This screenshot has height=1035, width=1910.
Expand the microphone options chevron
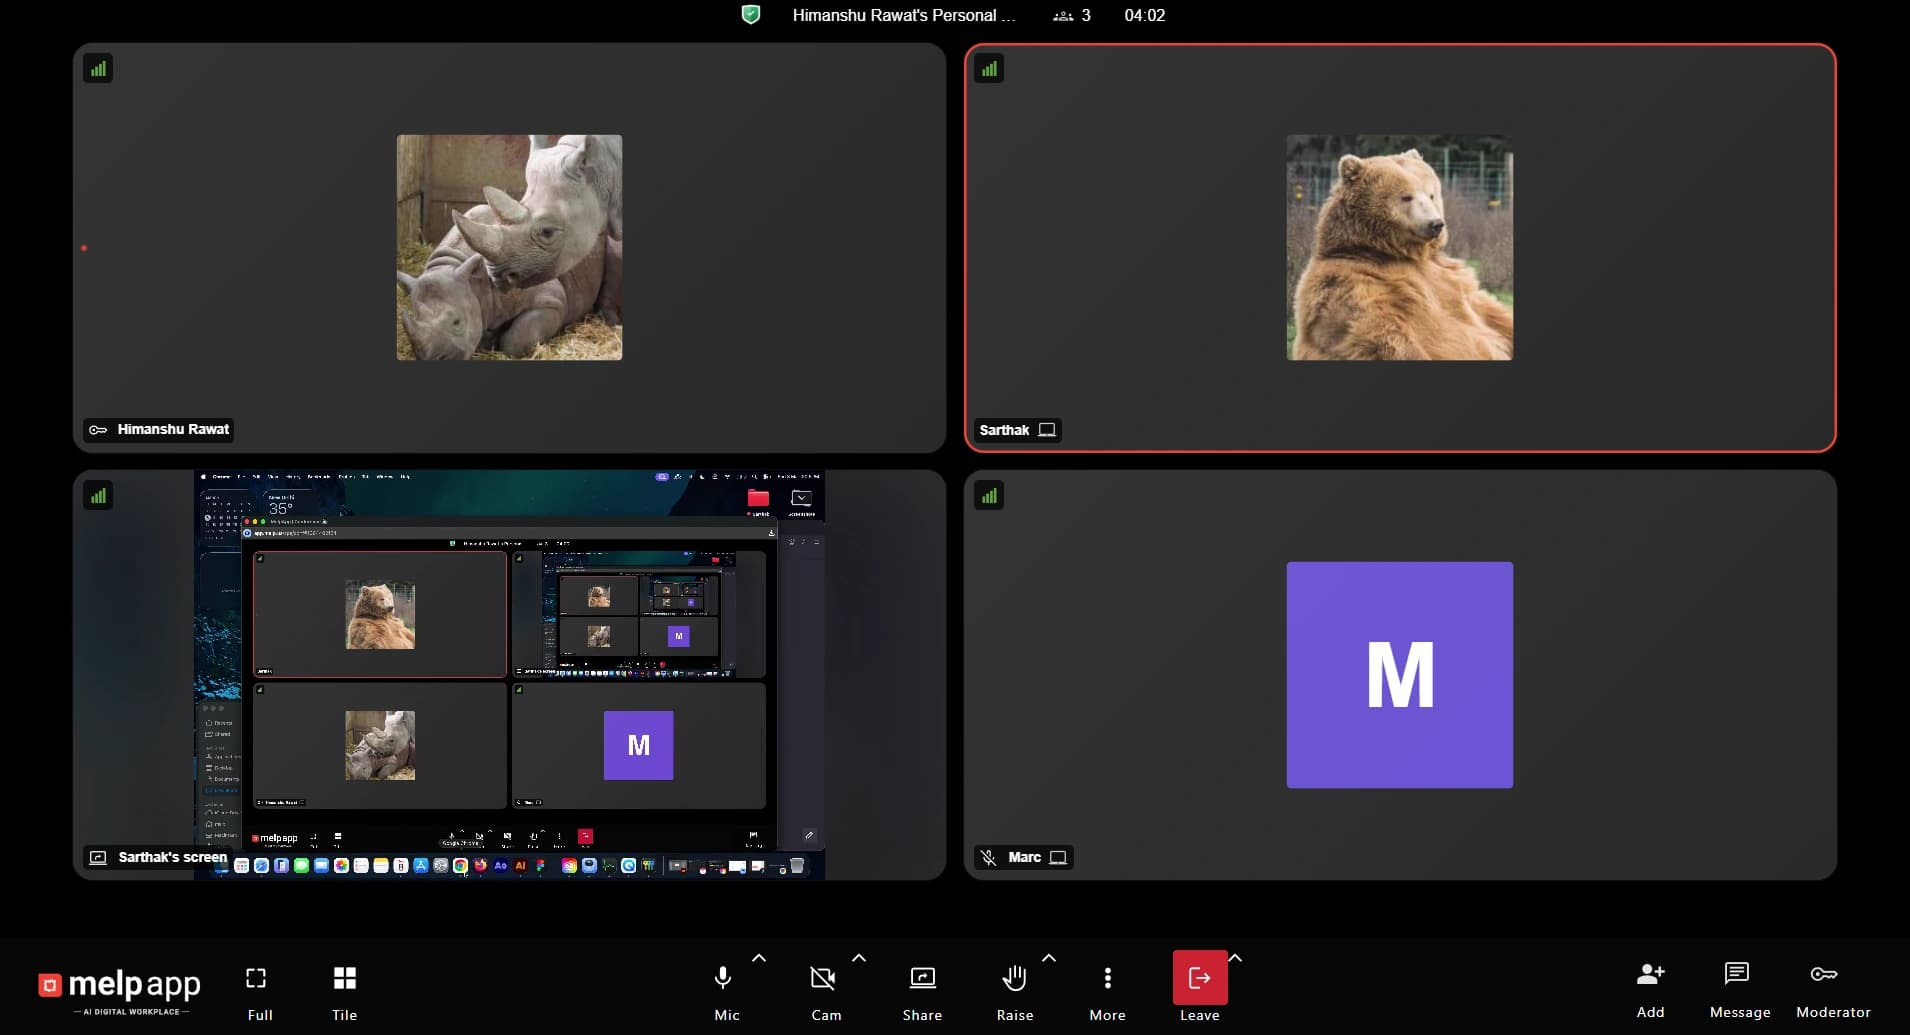pyautogui.click(x=759, y=958)
